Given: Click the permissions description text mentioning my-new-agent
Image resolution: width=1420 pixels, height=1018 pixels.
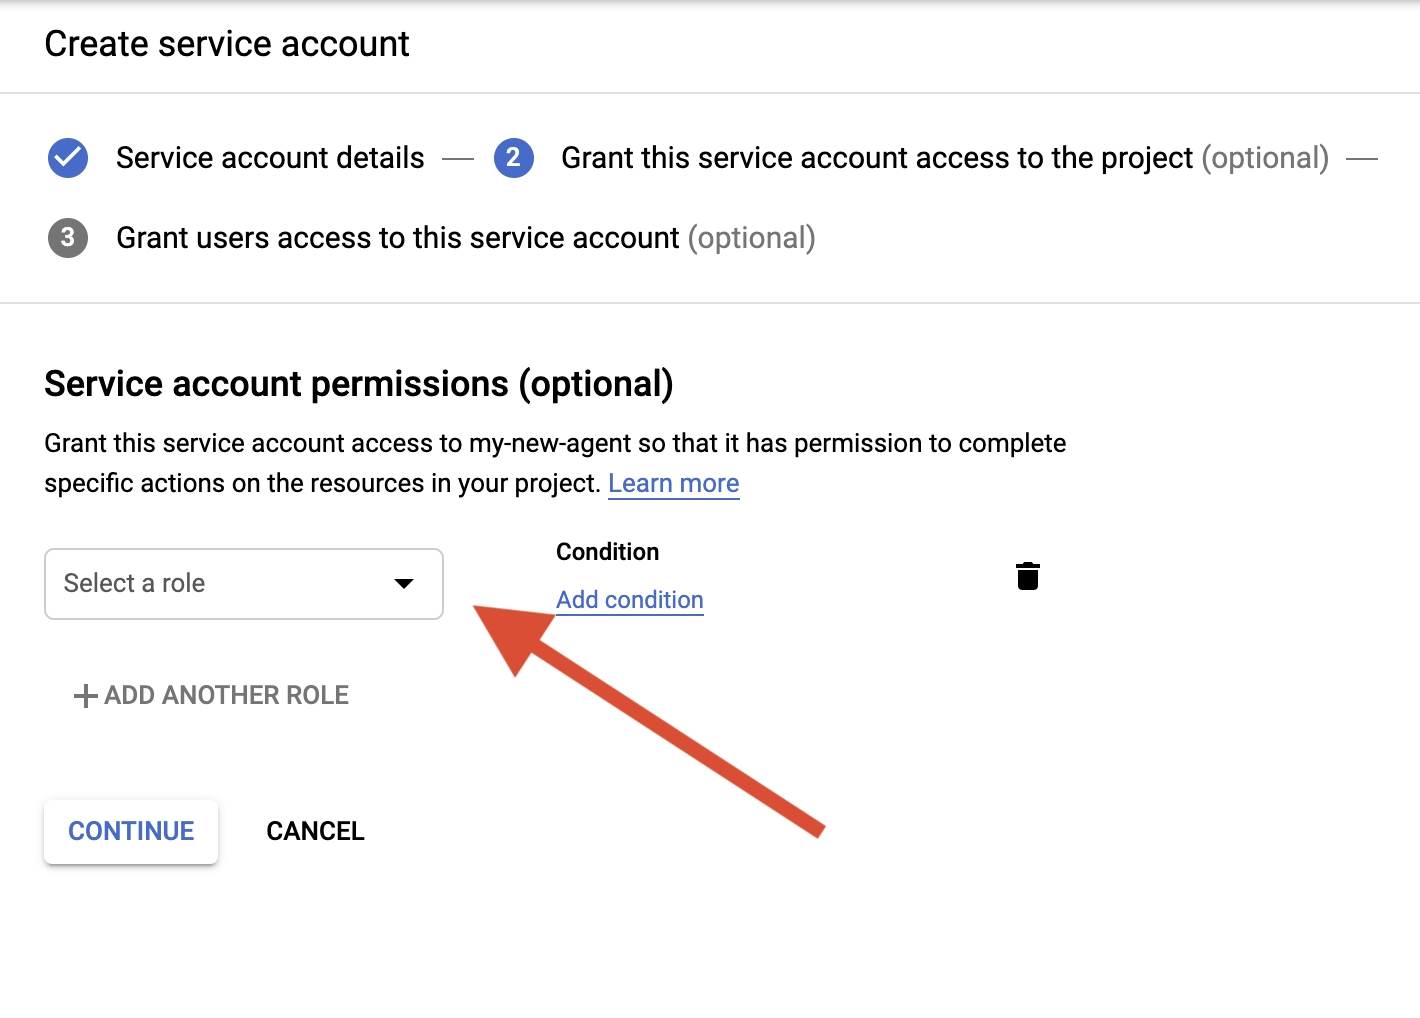Looking at the screenshot, I should pos(555,444).
